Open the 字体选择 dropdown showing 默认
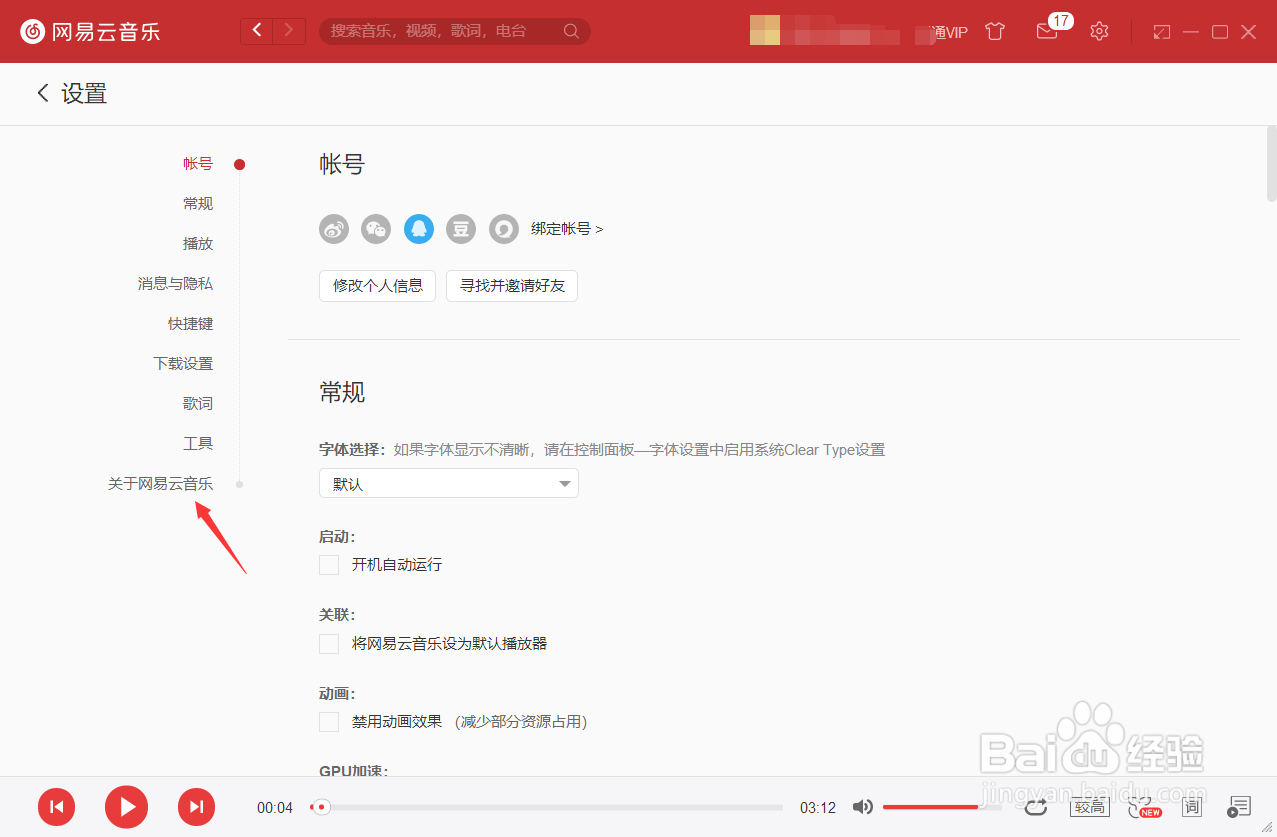The height and width of the screenshot is (837, 1277). coord(449,484)
